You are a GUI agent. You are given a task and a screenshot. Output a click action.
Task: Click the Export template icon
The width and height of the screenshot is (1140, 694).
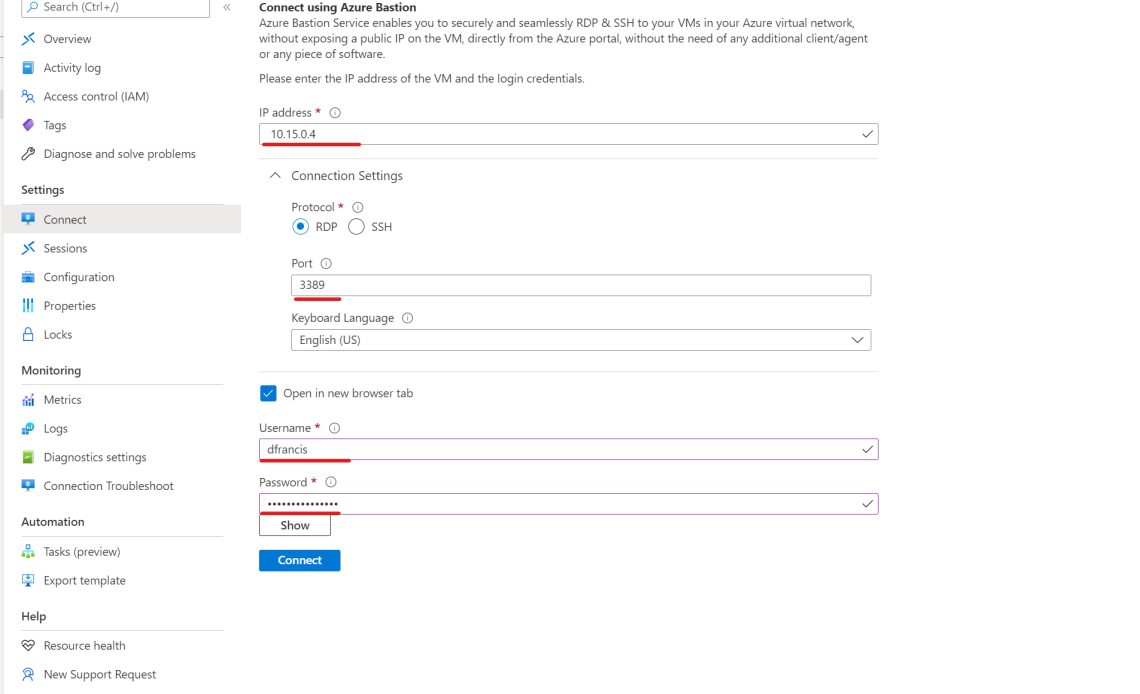(x=28, y=580)
